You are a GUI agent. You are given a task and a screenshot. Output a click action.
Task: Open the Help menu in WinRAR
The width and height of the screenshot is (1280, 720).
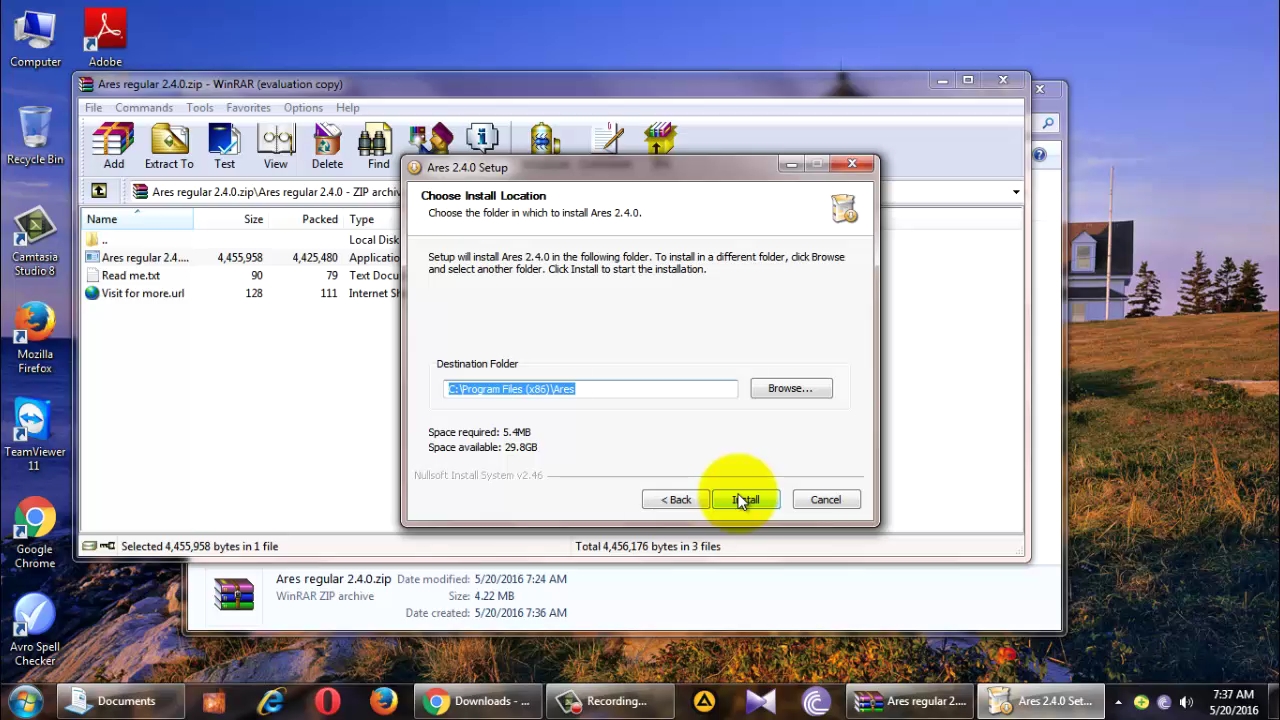pos(348,107)
